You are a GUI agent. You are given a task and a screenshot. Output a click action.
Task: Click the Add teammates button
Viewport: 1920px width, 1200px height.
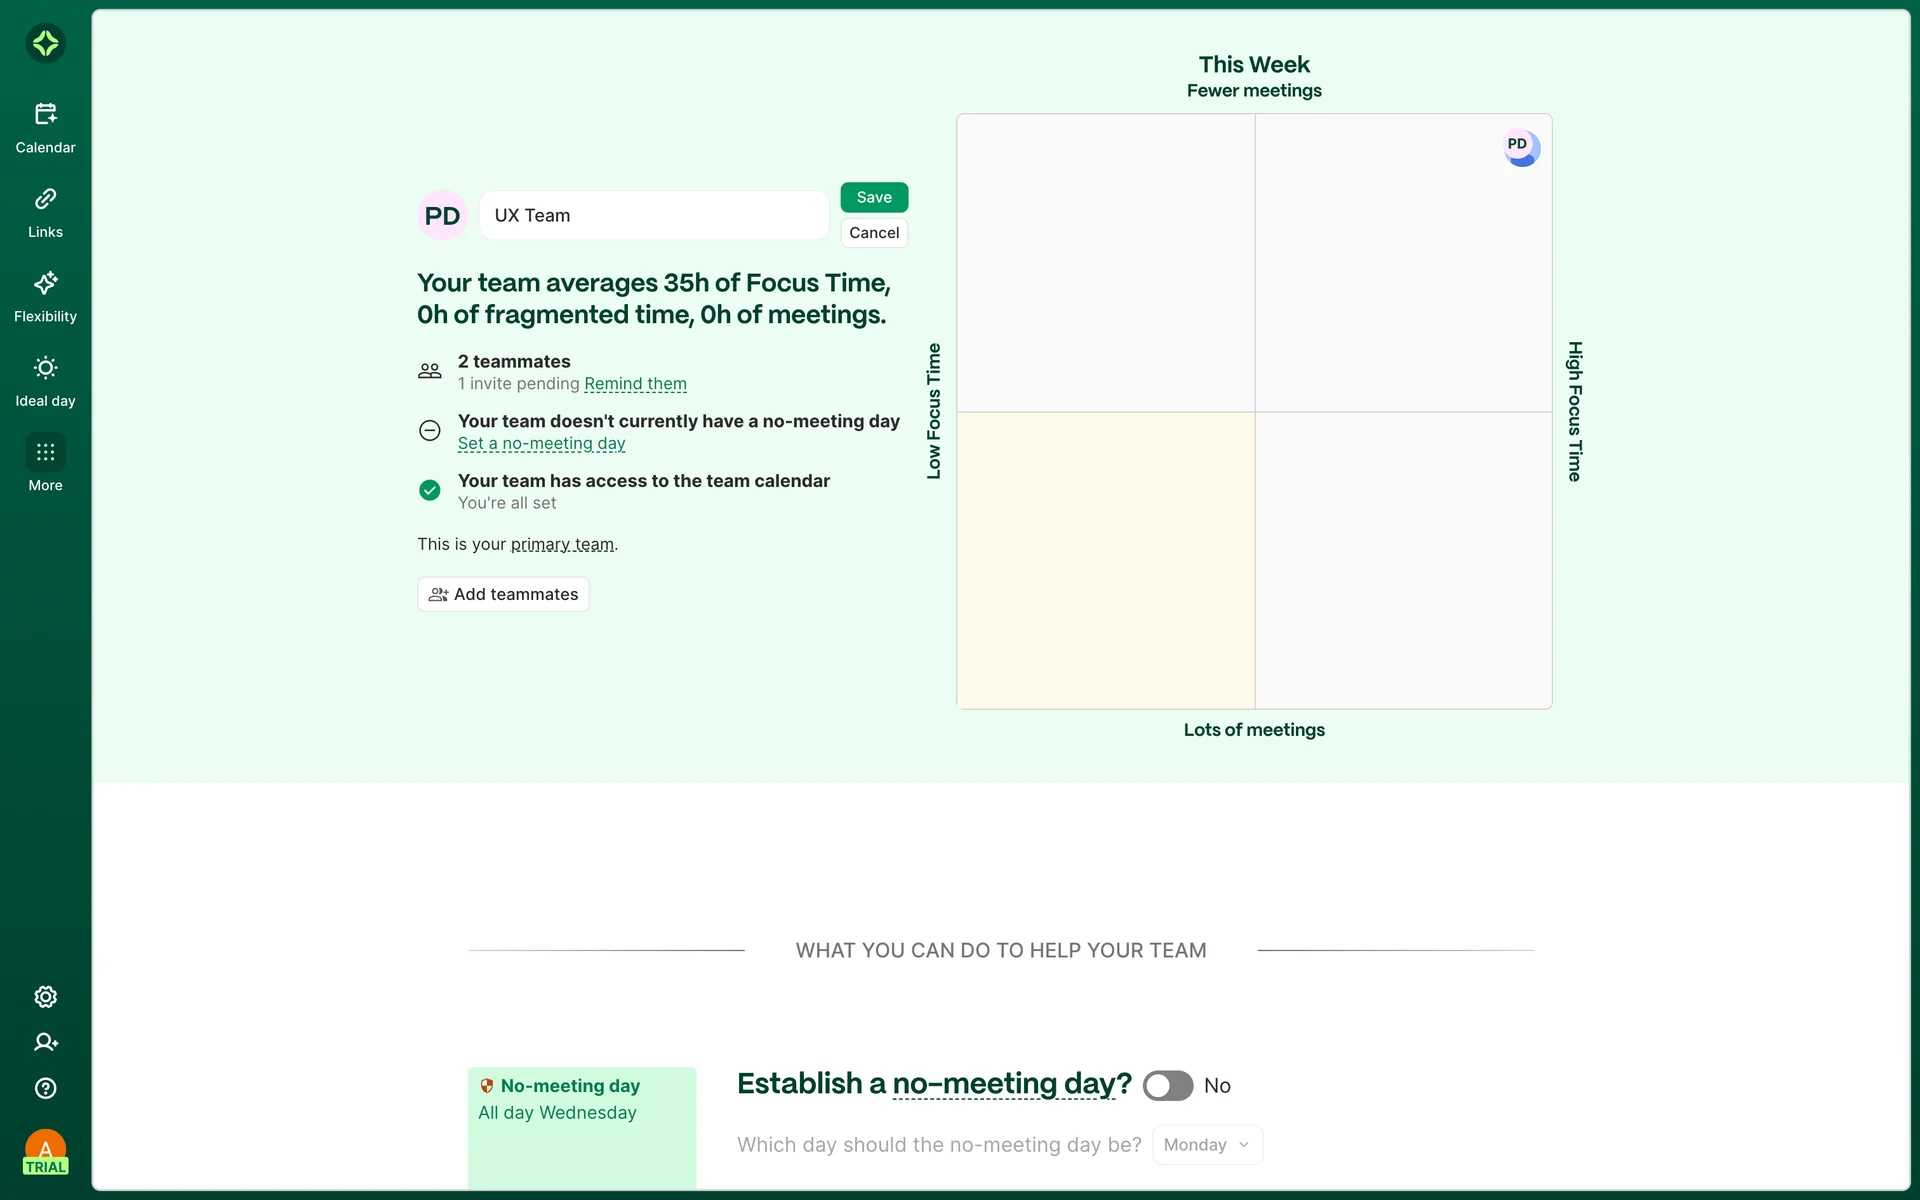tap(503, 594)
